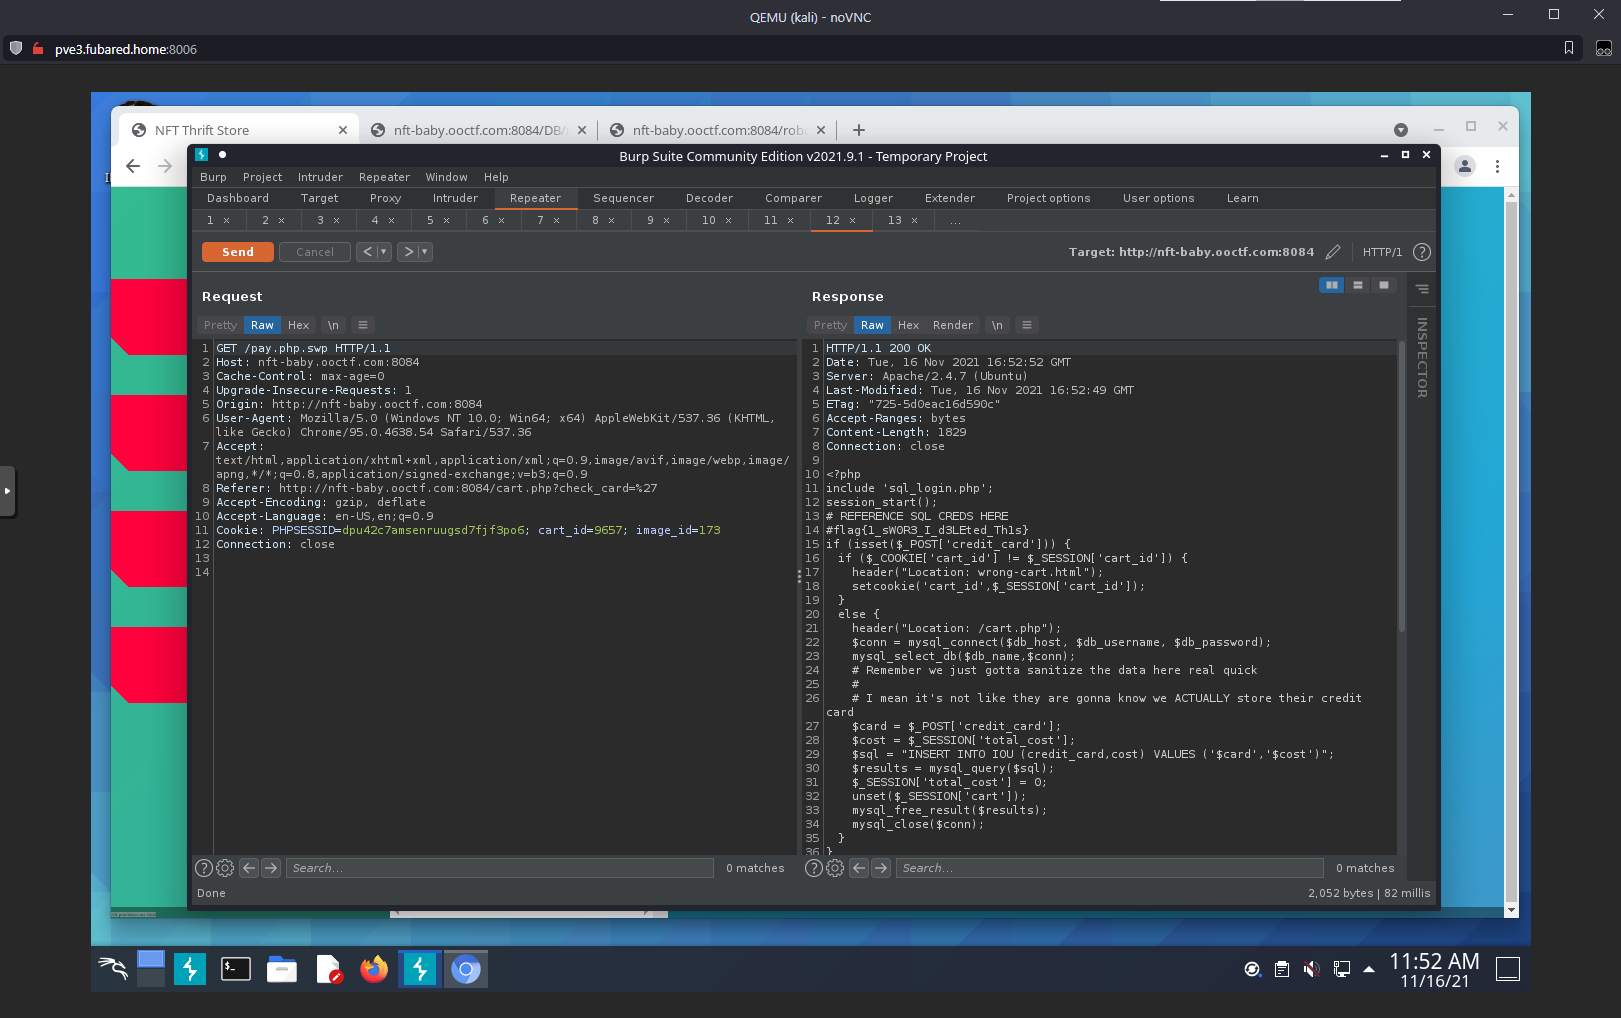
Task: Jump to next Request search match
Action: [271, 868]
